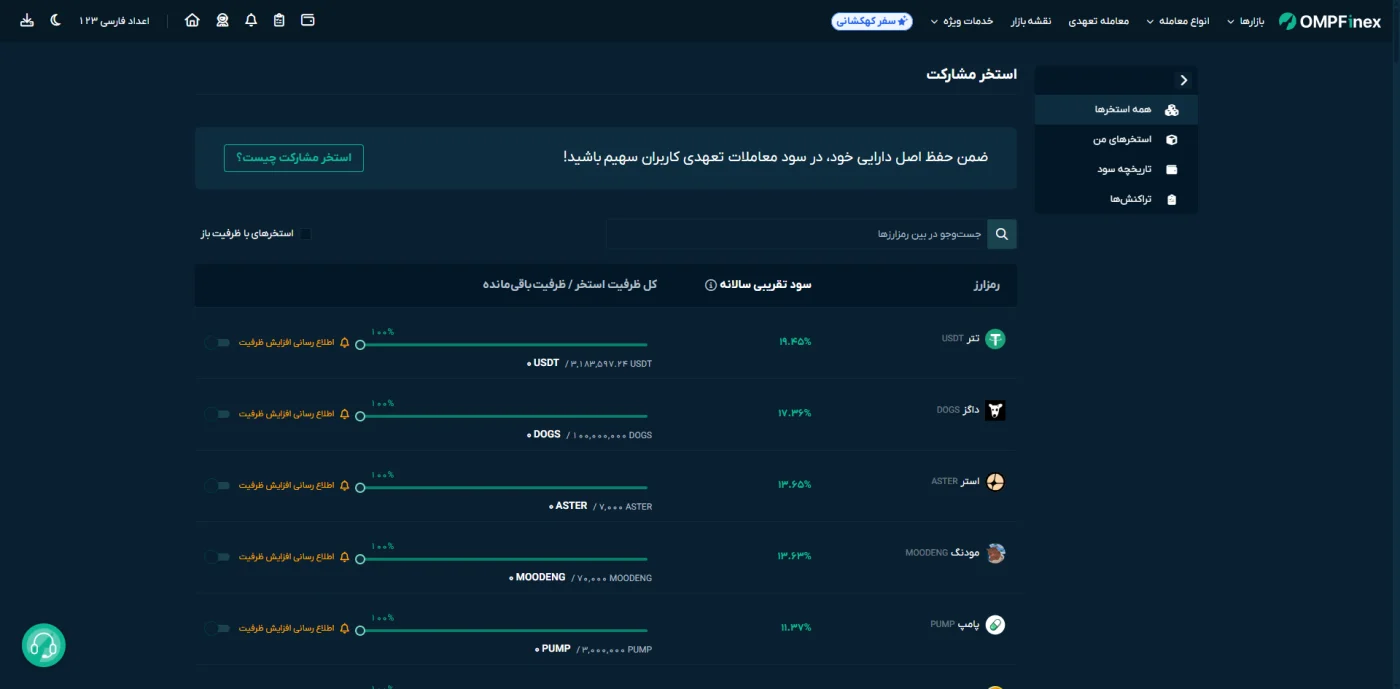Screen dimensions: 1400x689
Task: Open the wallet icon in top bar
Action: point(308,20)
